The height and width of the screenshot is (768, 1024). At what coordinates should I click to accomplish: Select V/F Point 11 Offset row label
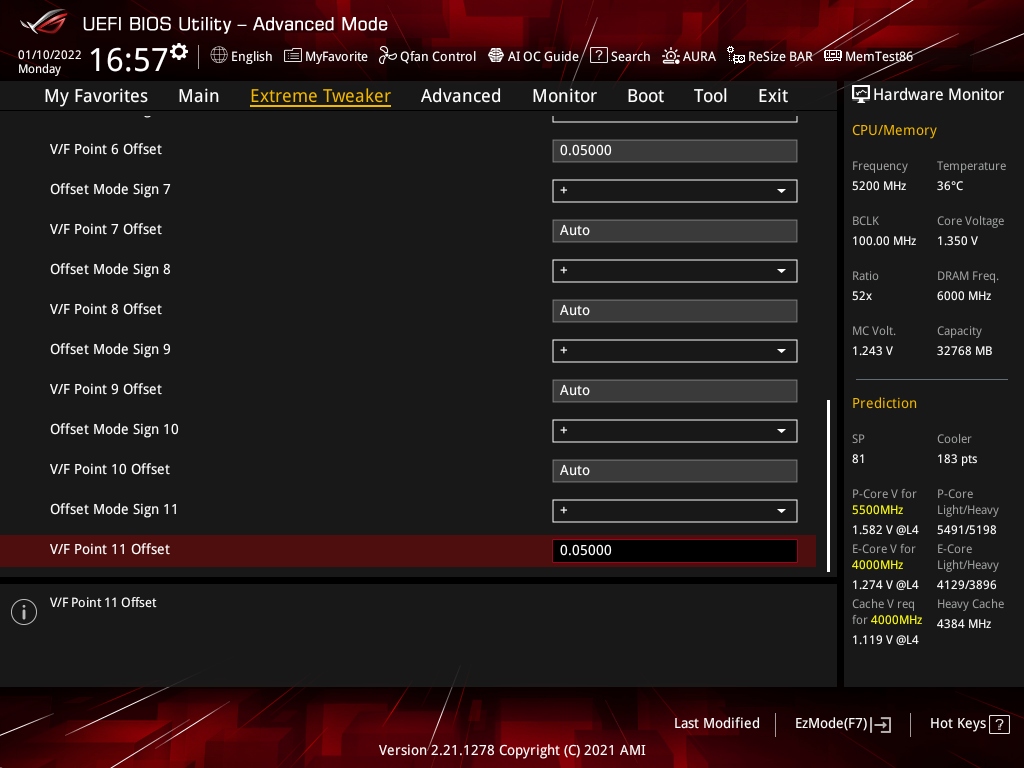pos(110,549)
